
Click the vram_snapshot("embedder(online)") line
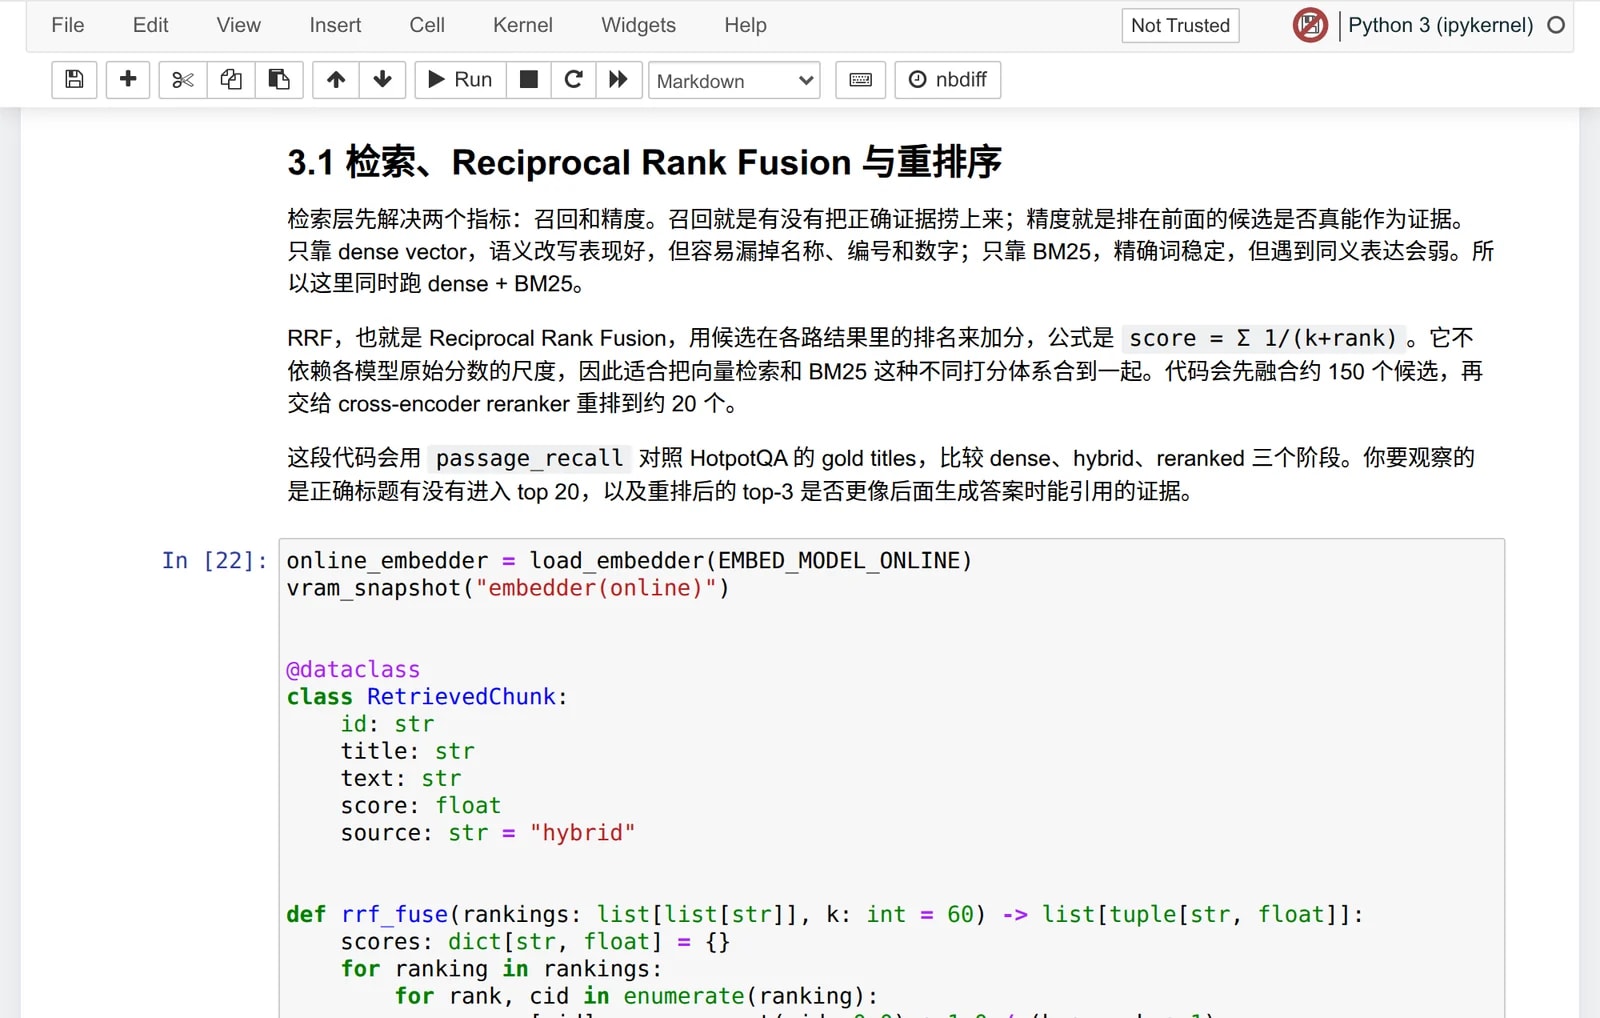pos(508,588)
